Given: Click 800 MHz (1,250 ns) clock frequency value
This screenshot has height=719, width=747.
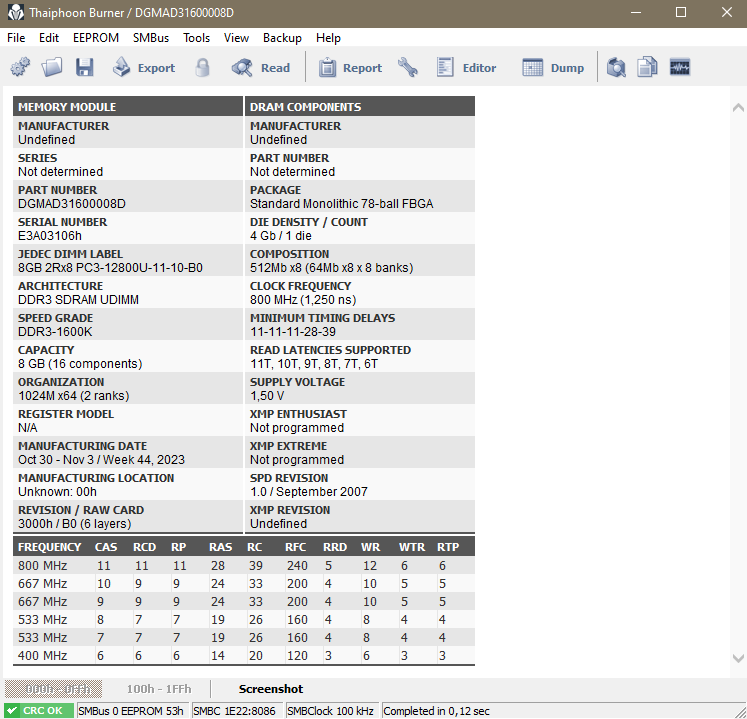Looking at the screenshot, I should click(303, 300).
